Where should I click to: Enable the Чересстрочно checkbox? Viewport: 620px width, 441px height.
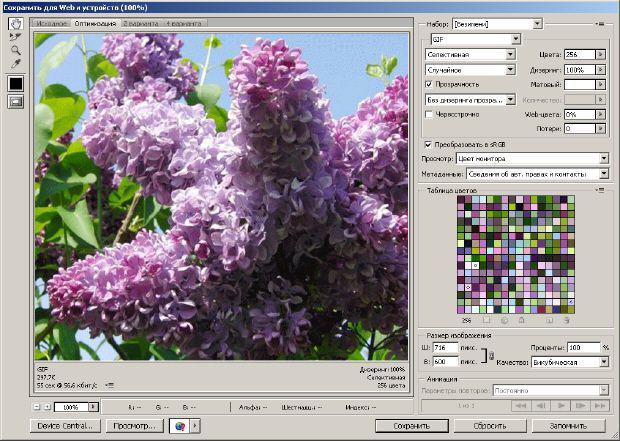pyautogui.click(x=429, y=114)
